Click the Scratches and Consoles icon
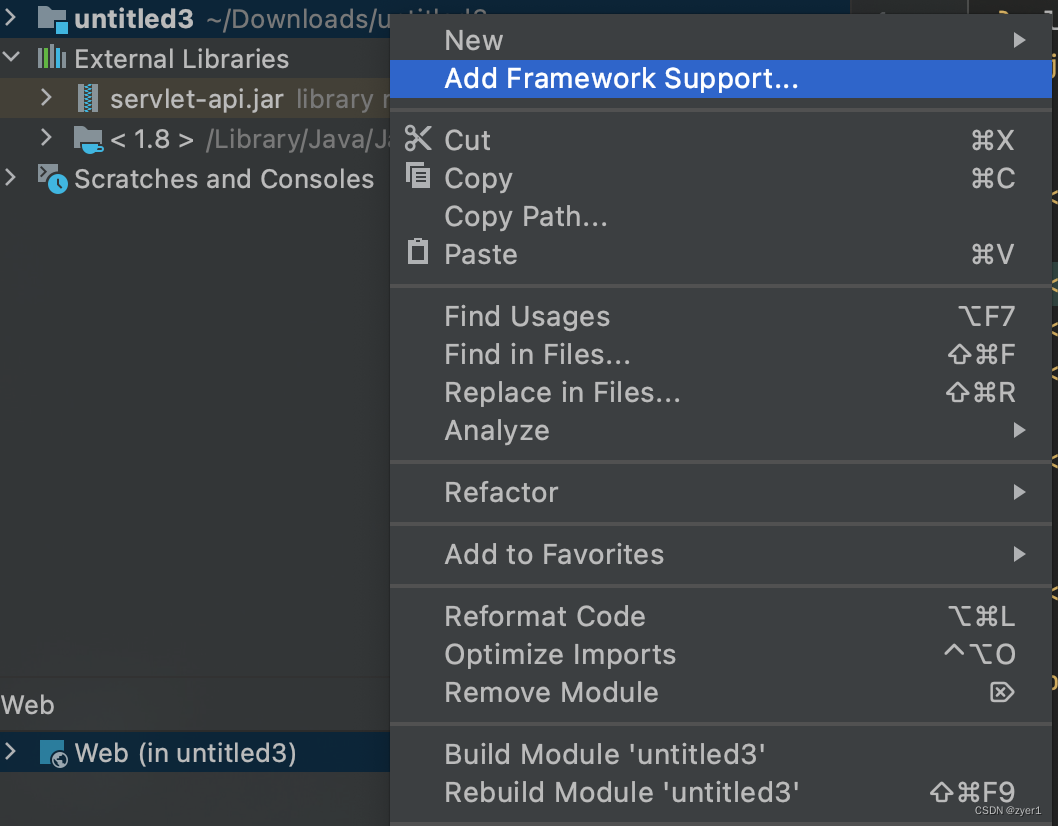The width and height of the screenshot is (1058, 826). (x=52, y=179)
